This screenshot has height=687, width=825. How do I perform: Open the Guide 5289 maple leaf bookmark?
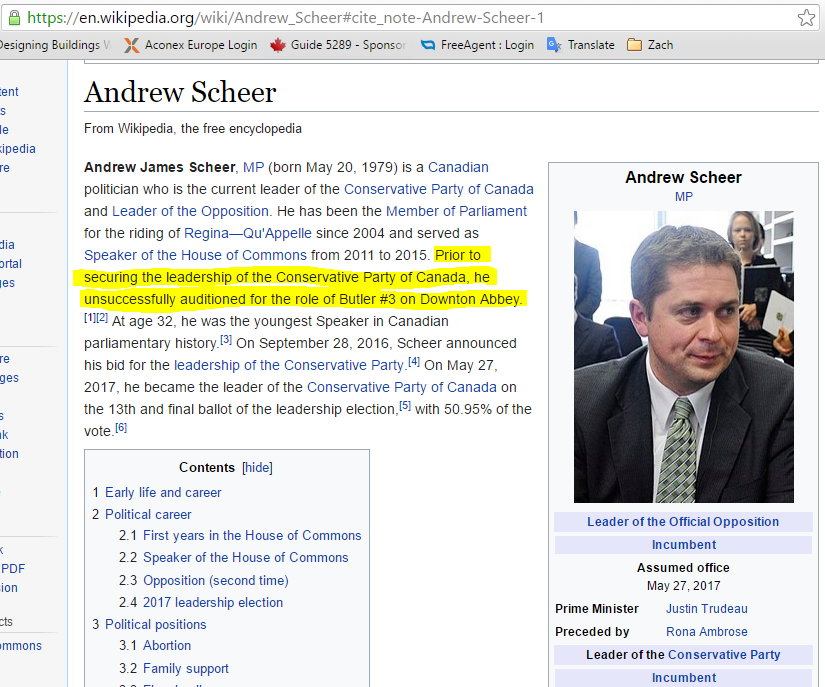coord(338,45)
